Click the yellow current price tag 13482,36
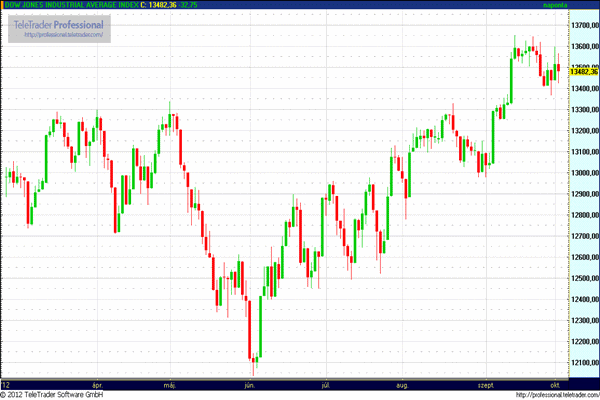The width and height of the screenshot is (600, 400). click(x=583, y=71)
